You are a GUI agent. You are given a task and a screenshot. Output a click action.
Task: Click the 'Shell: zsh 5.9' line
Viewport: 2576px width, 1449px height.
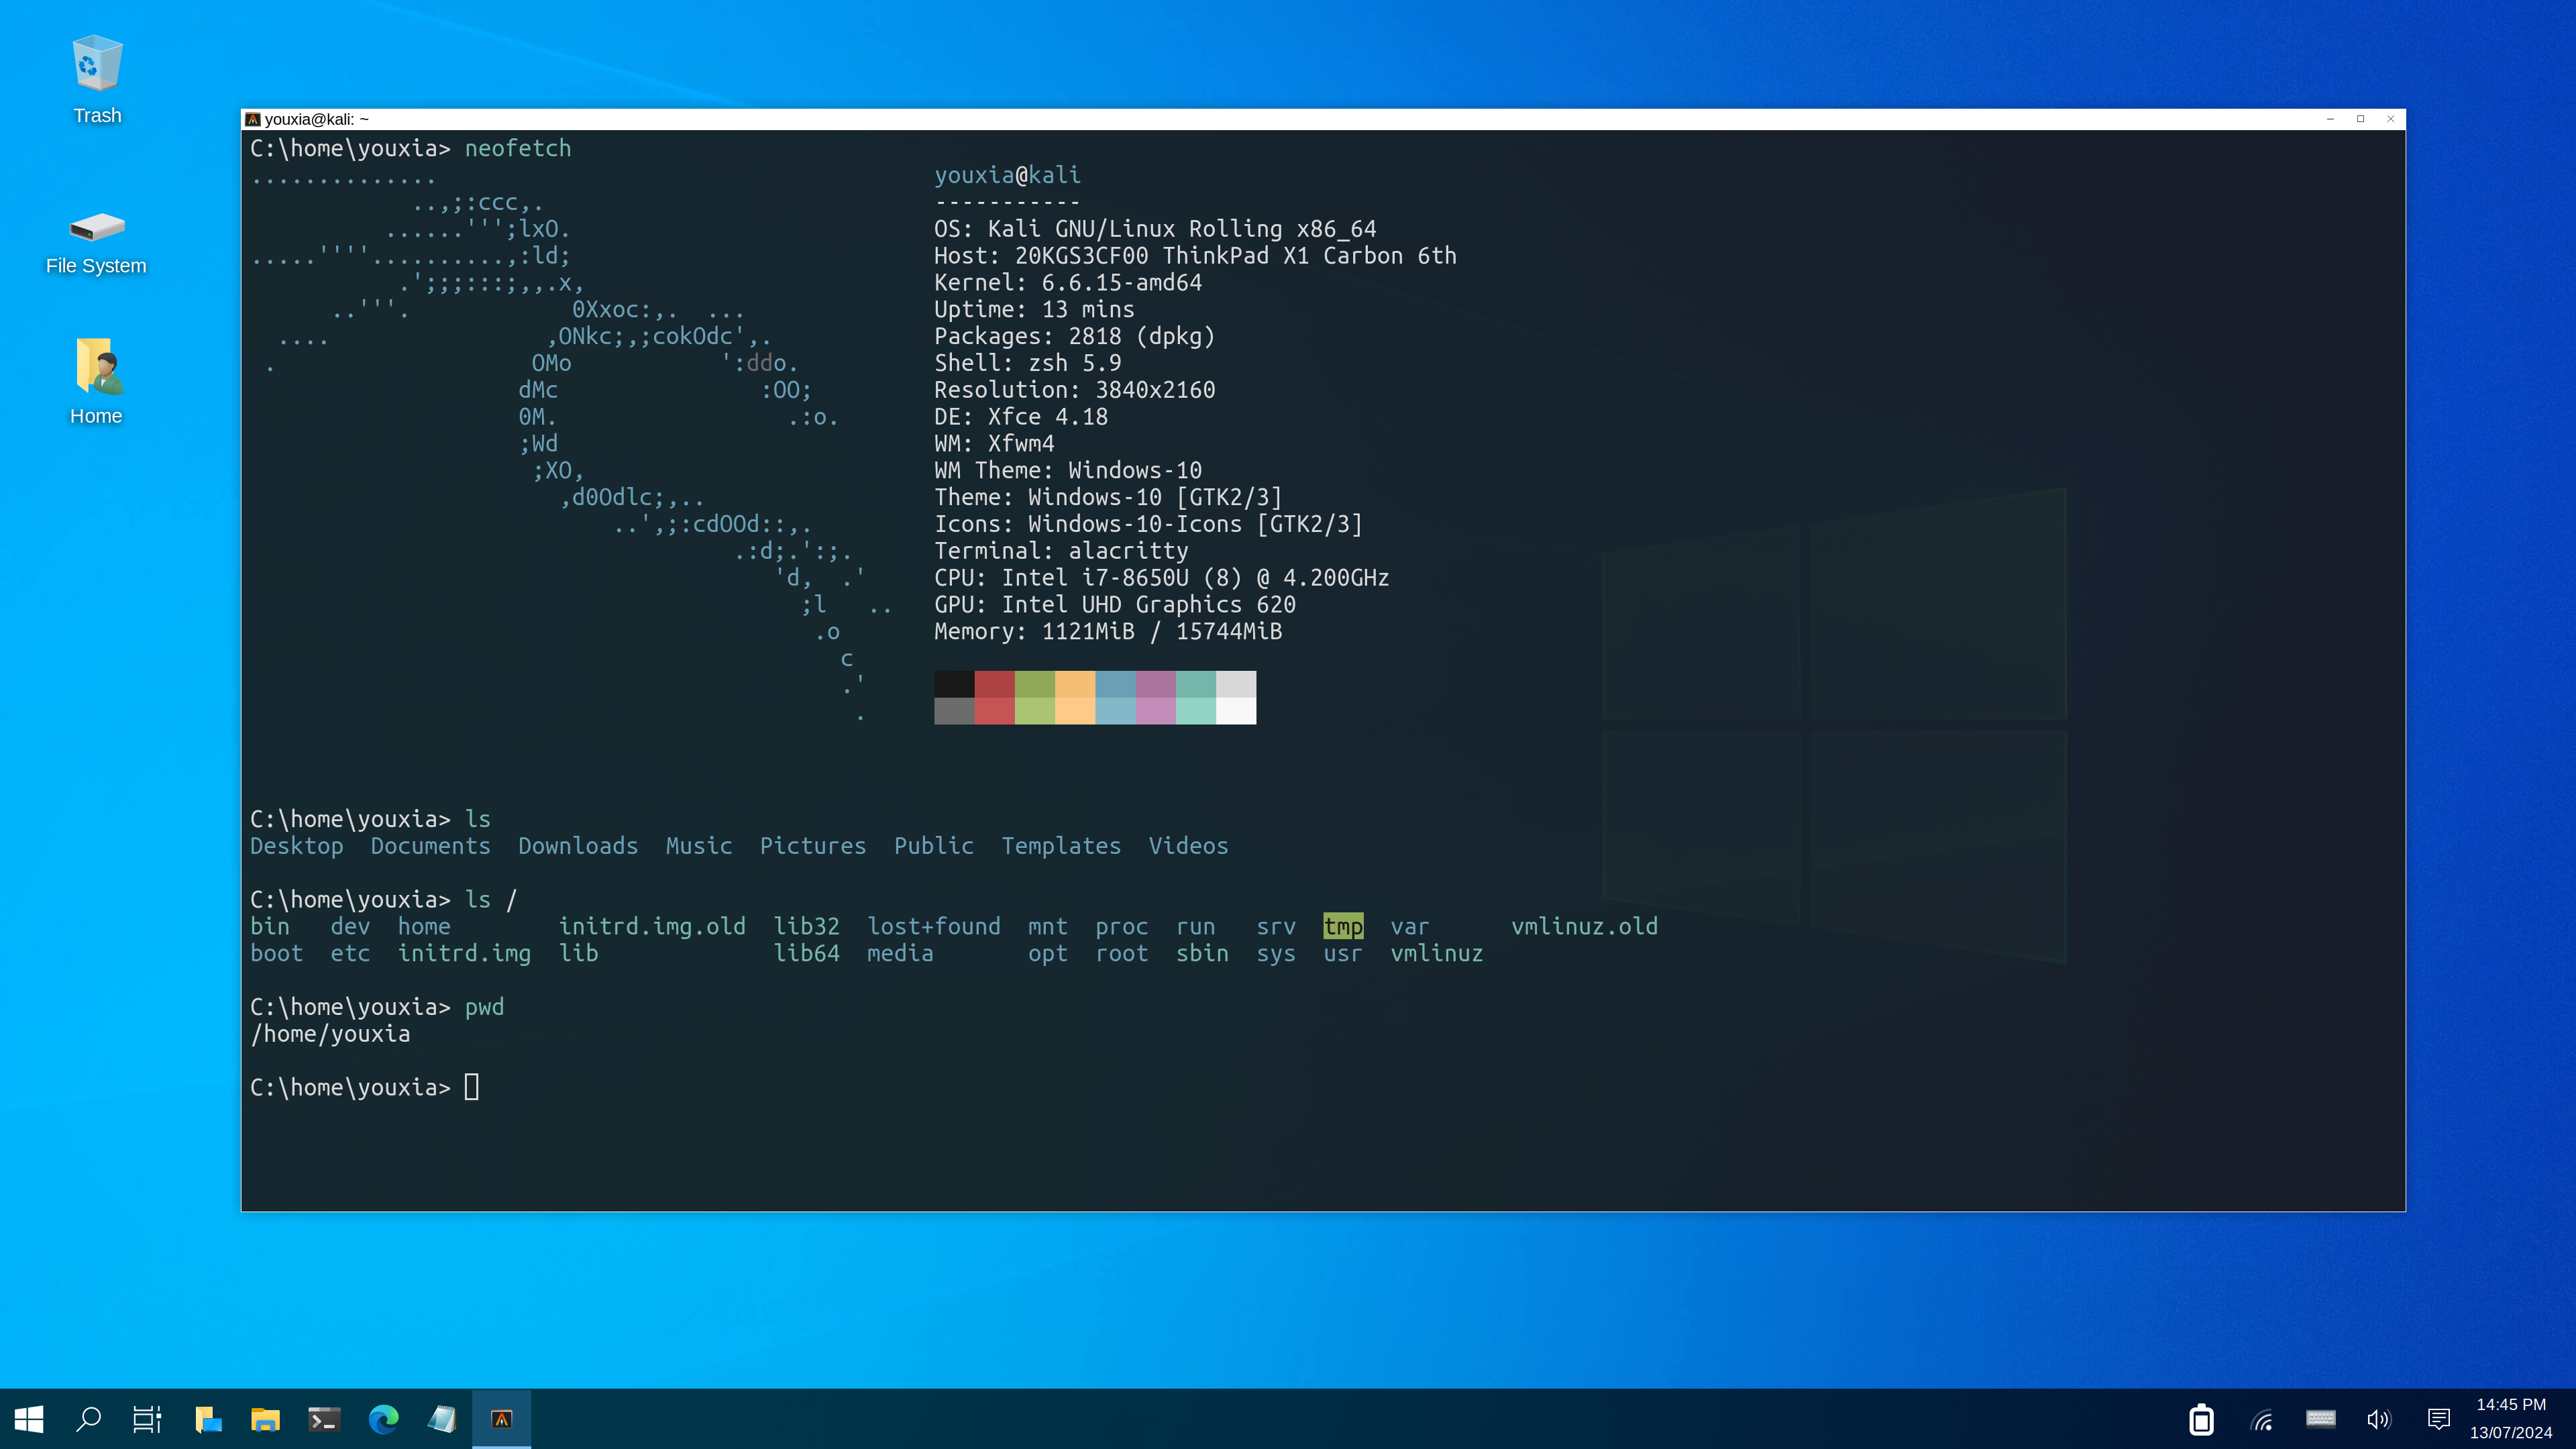pyautogui.click(x=1027, y=363)
